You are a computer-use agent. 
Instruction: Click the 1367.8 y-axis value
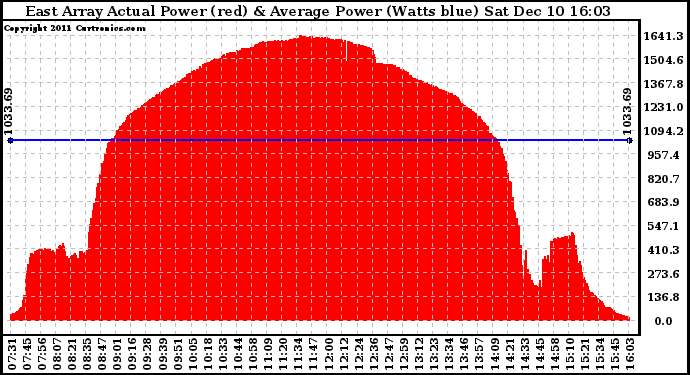click(x=664, y=84)
